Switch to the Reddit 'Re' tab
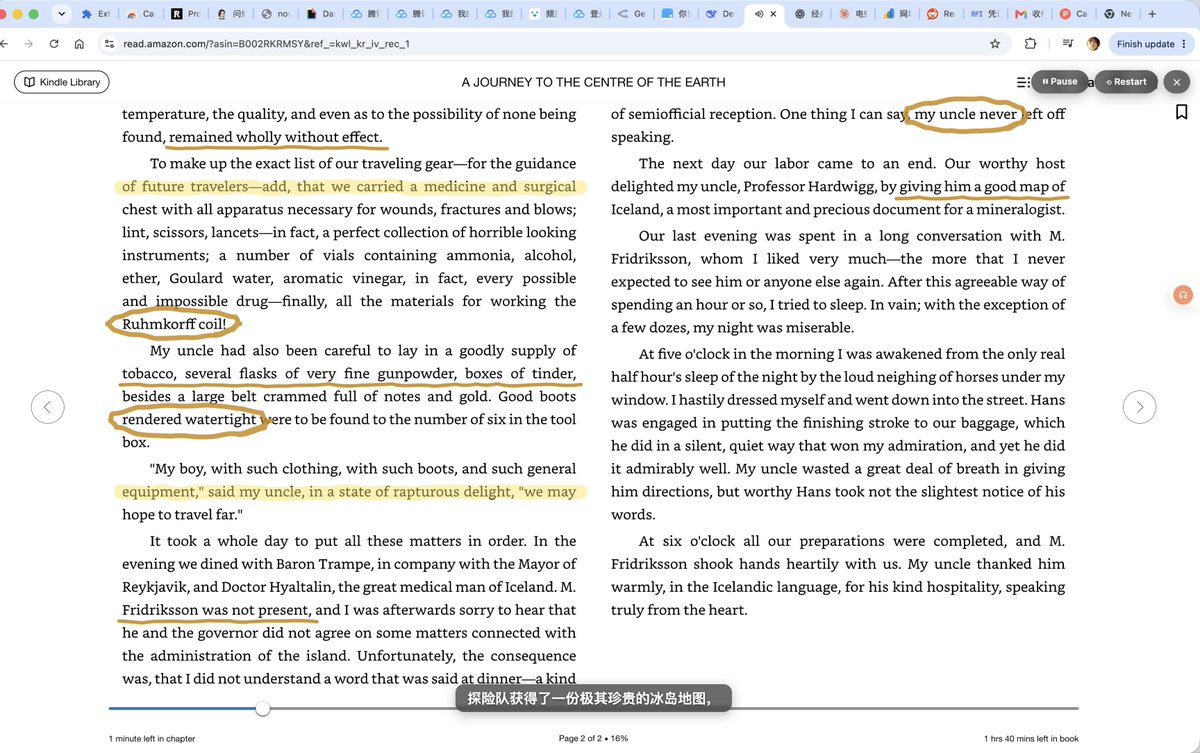This screenshot has height=753, width=1200. pos(940,14)
